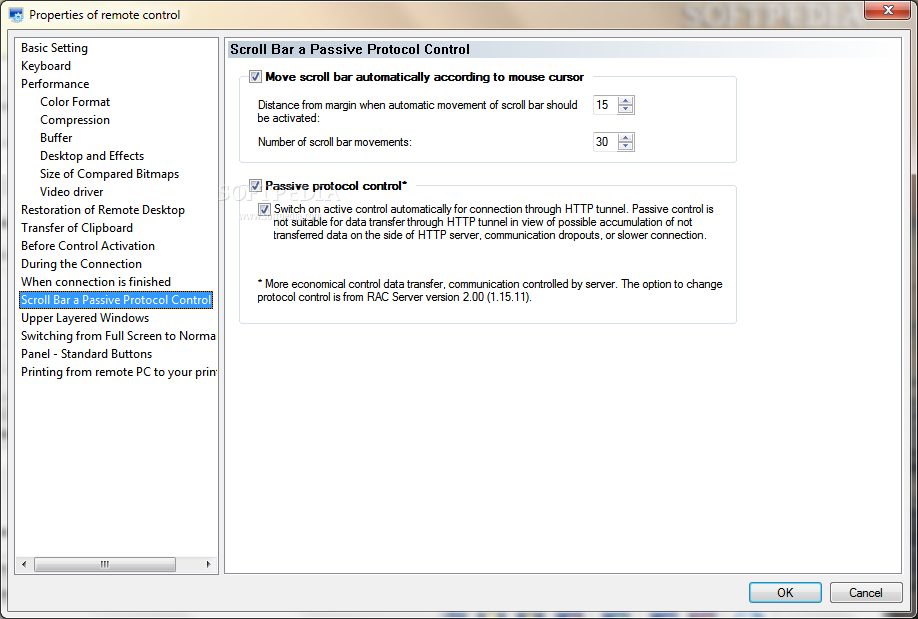Click the Distance from margin label text
The image size is (918, 619).
pos(417,111)
